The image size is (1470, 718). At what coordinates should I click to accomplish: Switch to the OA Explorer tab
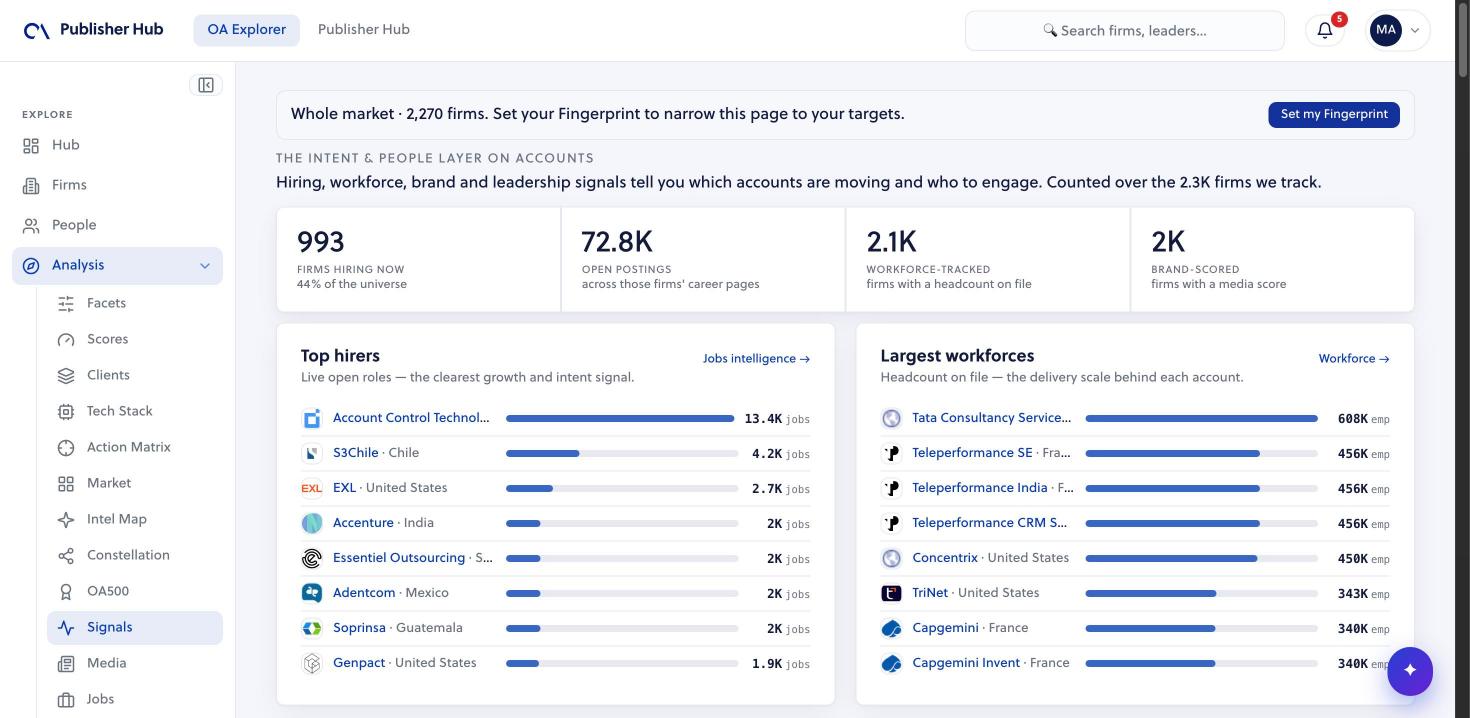click(247, 30)
